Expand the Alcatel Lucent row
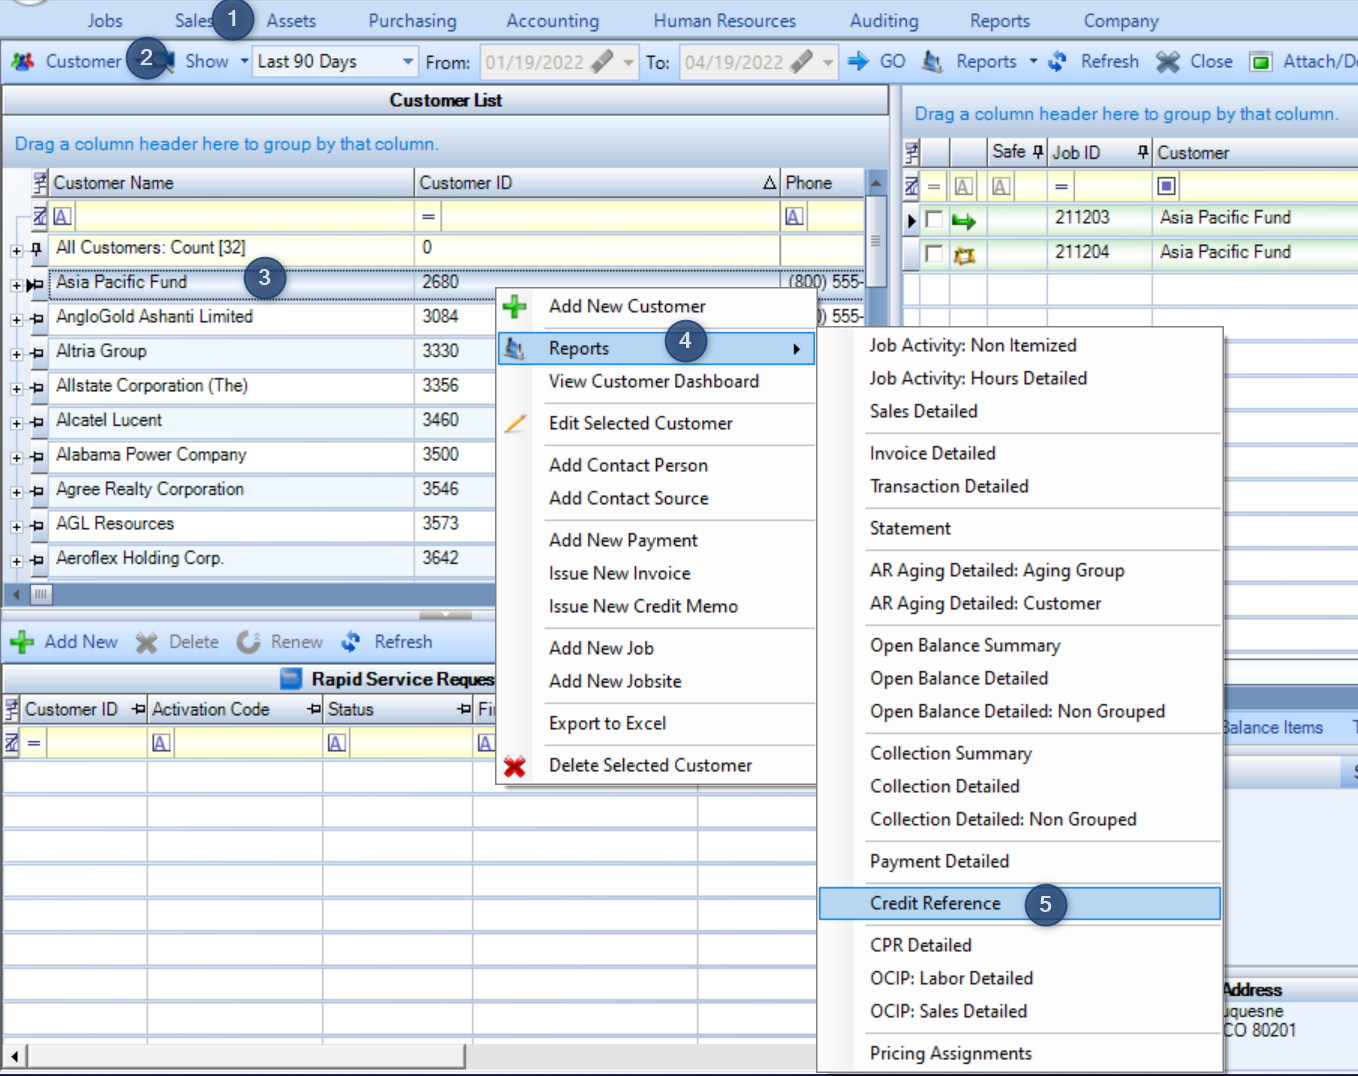 16,423
